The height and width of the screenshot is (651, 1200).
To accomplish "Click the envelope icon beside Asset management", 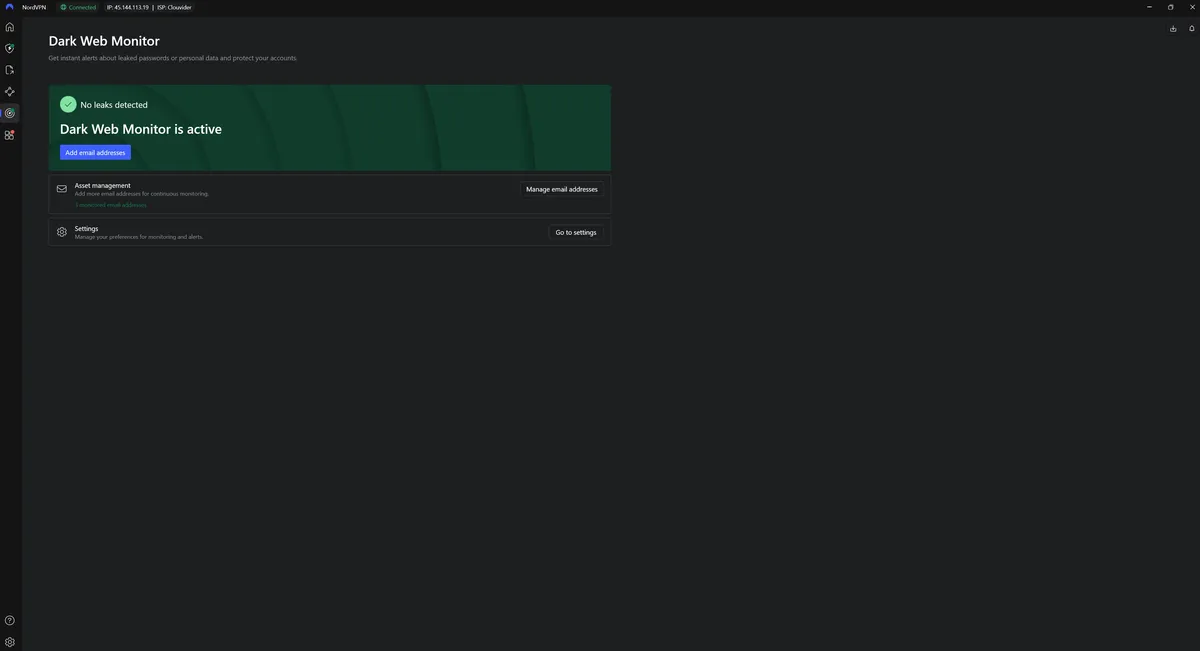I will point(62,188).
